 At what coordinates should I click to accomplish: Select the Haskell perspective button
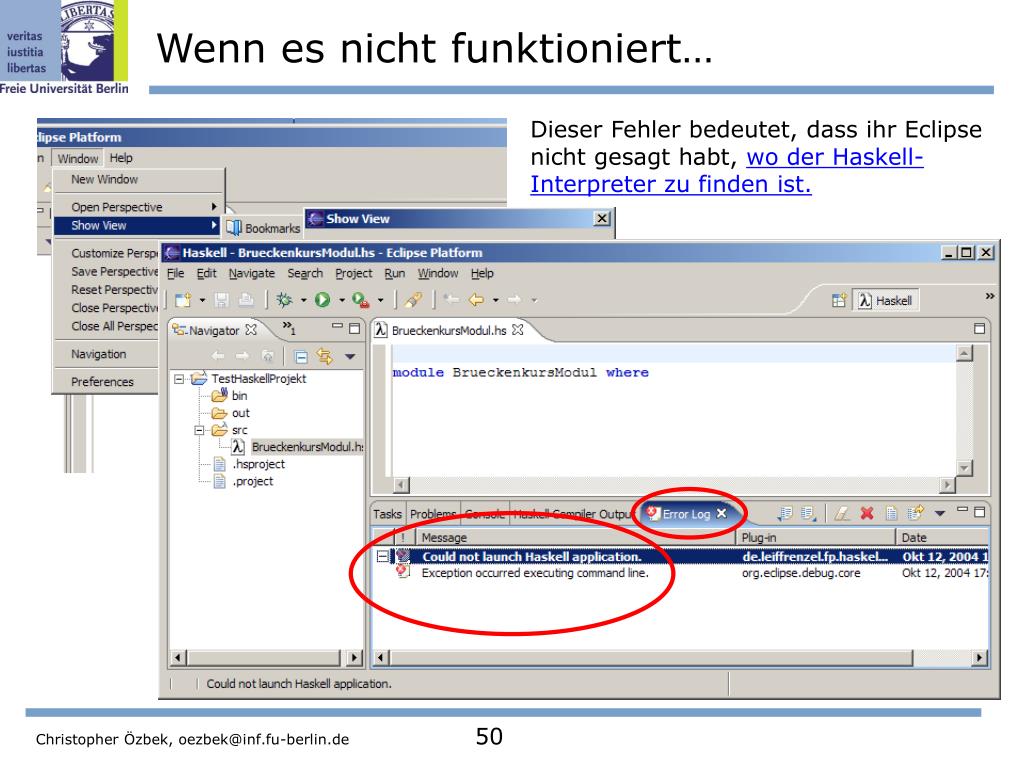point(886,300)
